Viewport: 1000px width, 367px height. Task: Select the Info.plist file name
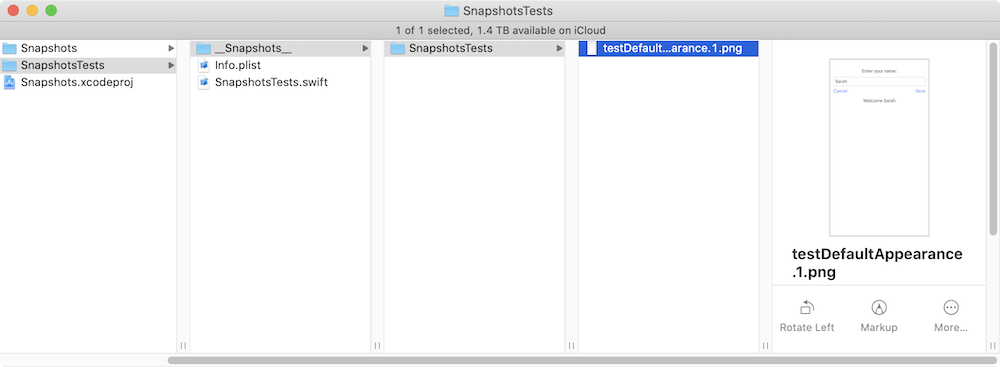point(238,65)
